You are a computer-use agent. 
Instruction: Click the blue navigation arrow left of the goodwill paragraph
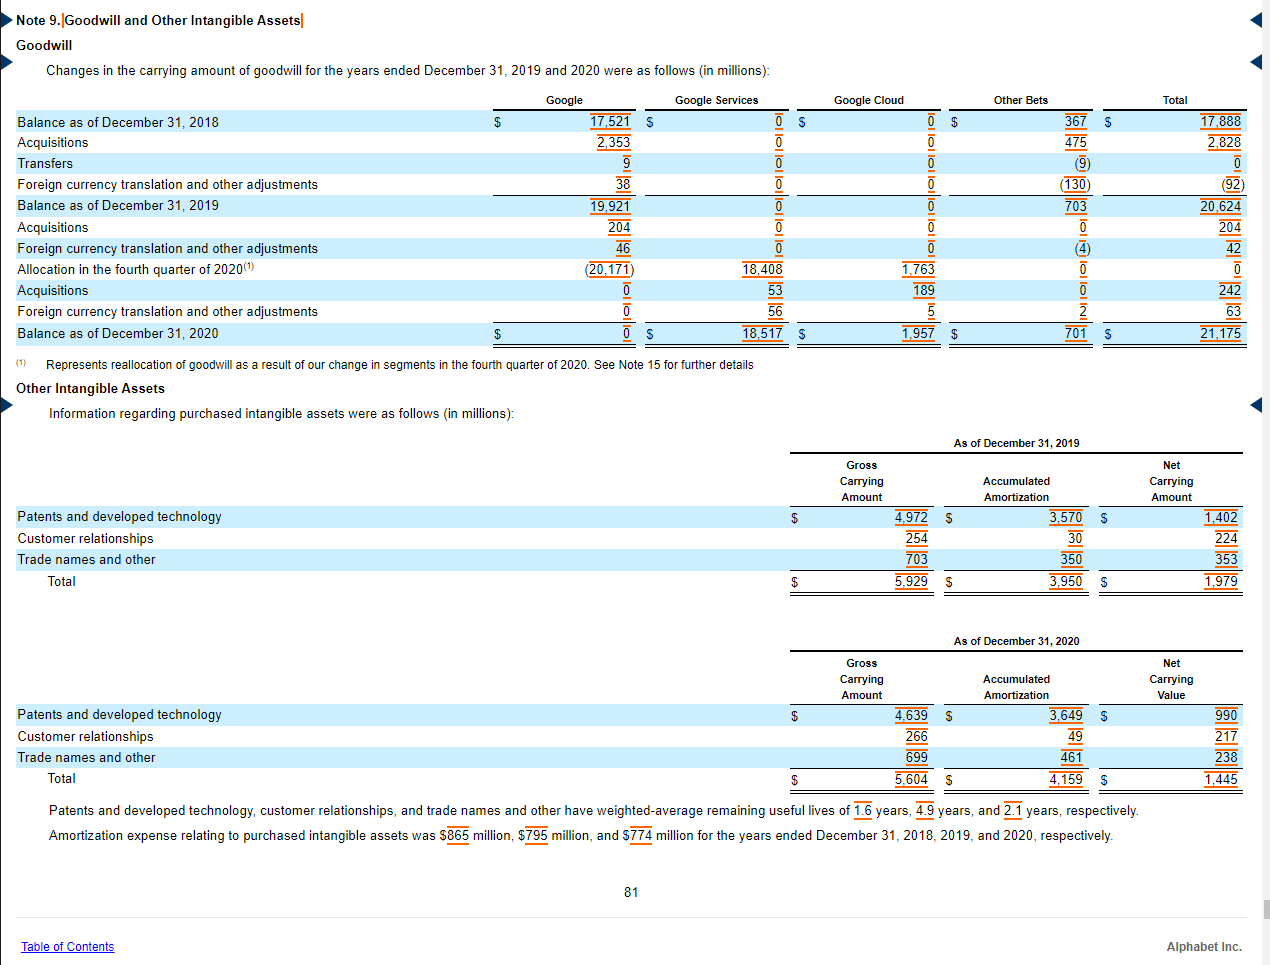pyautogui.click(x=5, y=62)
